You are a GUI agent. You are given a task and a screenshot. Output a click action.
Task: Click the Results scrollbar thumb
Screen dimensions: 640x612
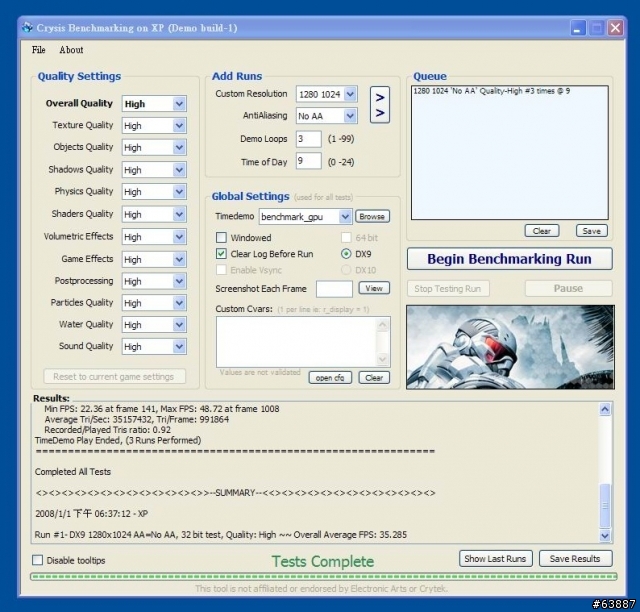coord(605,505)
